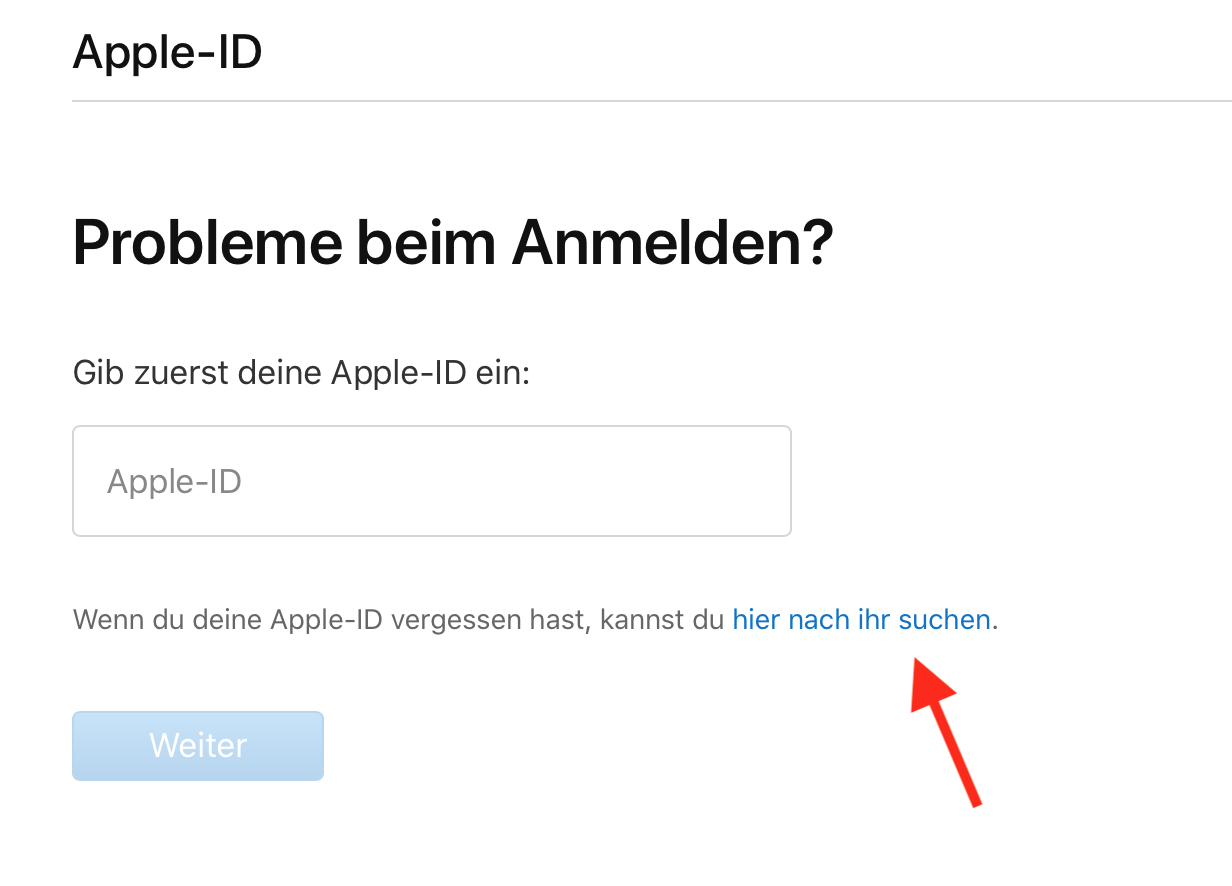
Task: Click the tail end of the red arrow
Action: click(x=974, y=800)
